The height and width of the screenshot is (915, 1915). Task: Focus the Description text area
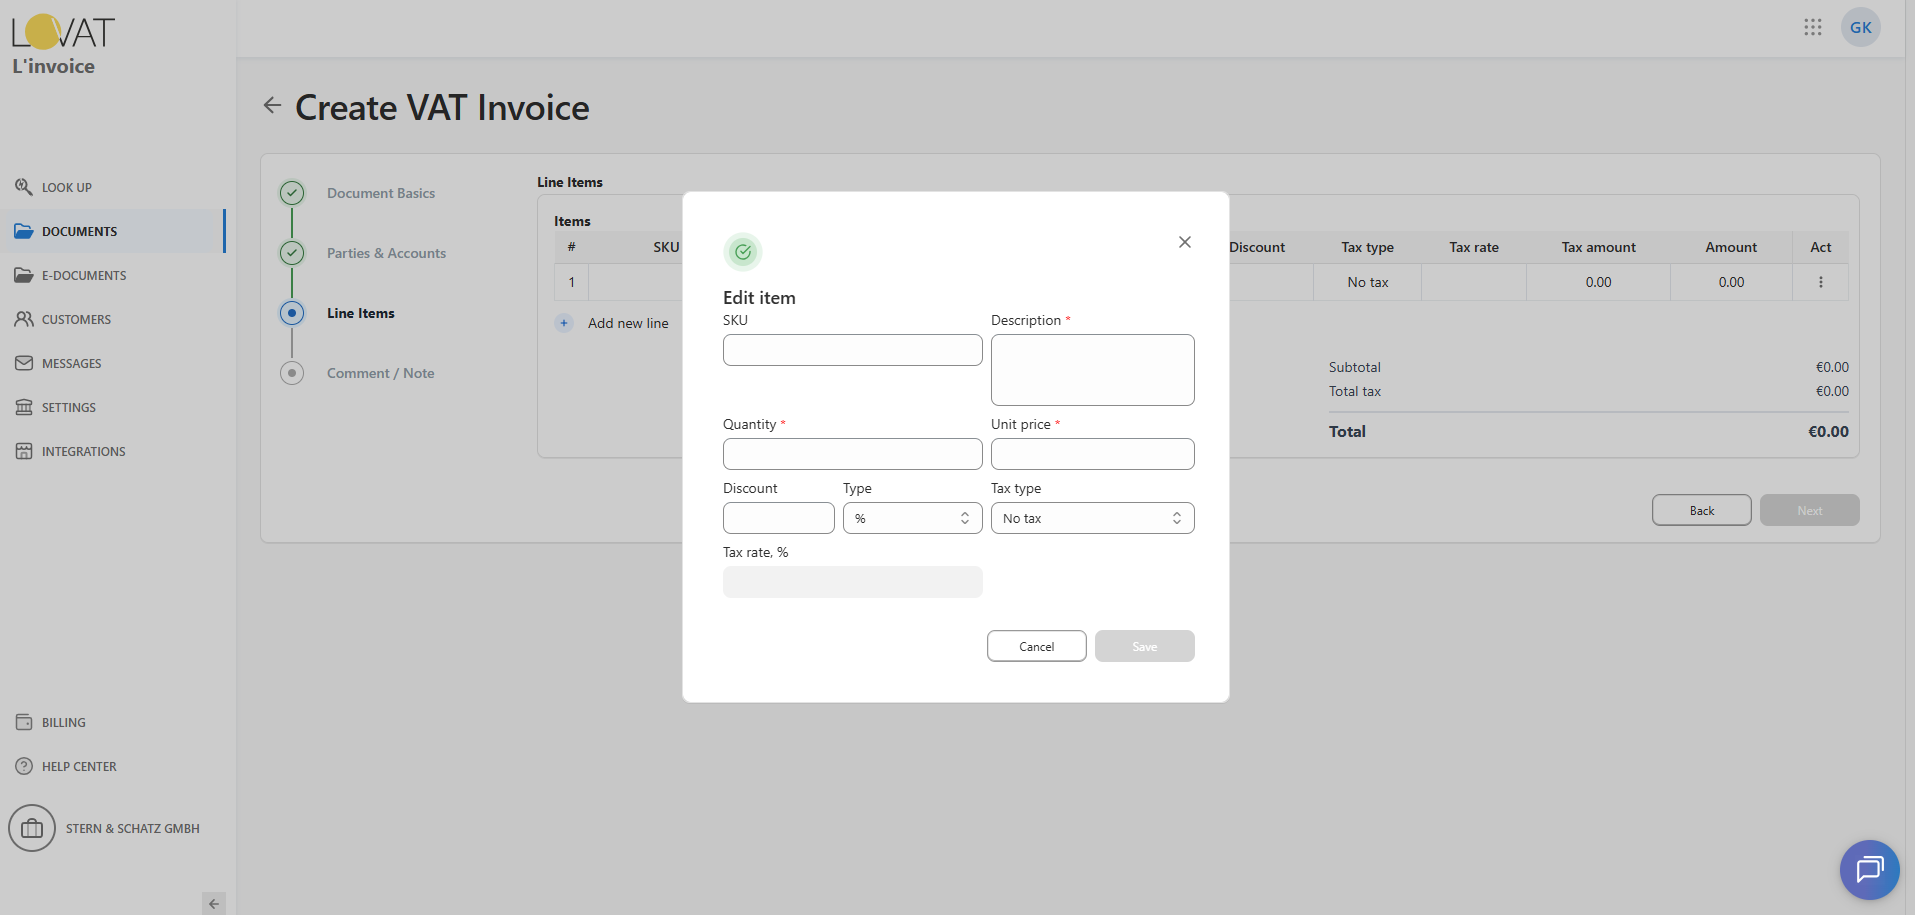pos(1092,370)
